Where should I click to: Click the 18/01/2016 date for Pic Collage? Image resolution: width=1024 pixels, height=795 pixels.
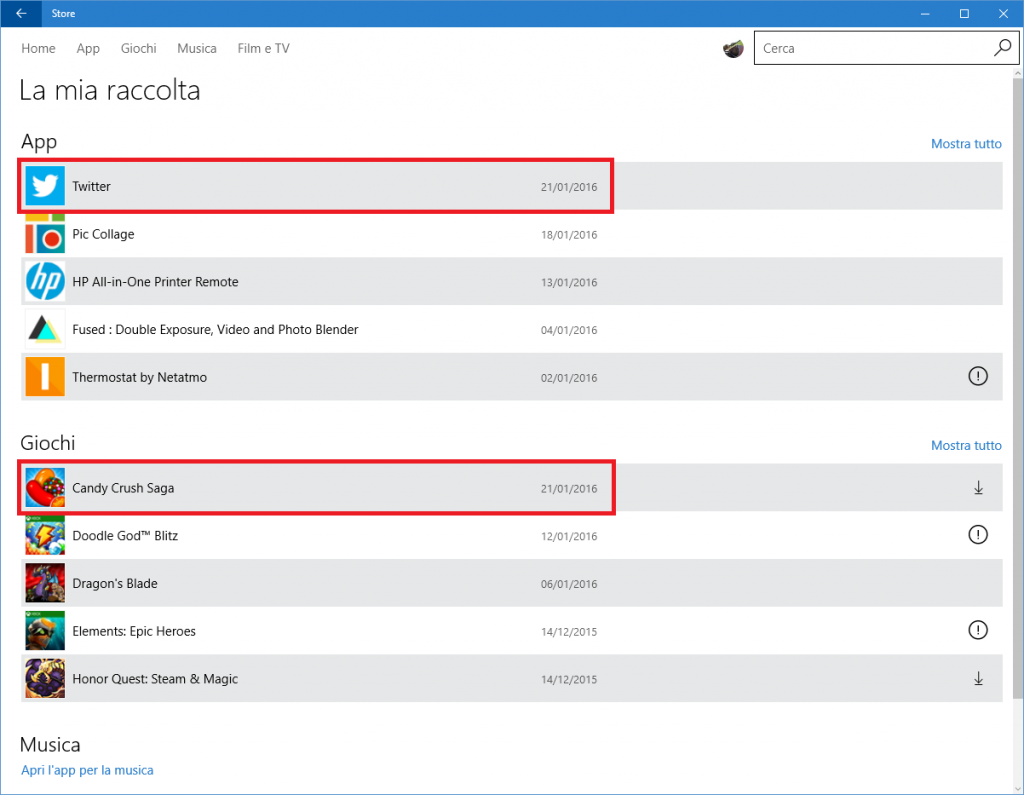coord(569,235)
